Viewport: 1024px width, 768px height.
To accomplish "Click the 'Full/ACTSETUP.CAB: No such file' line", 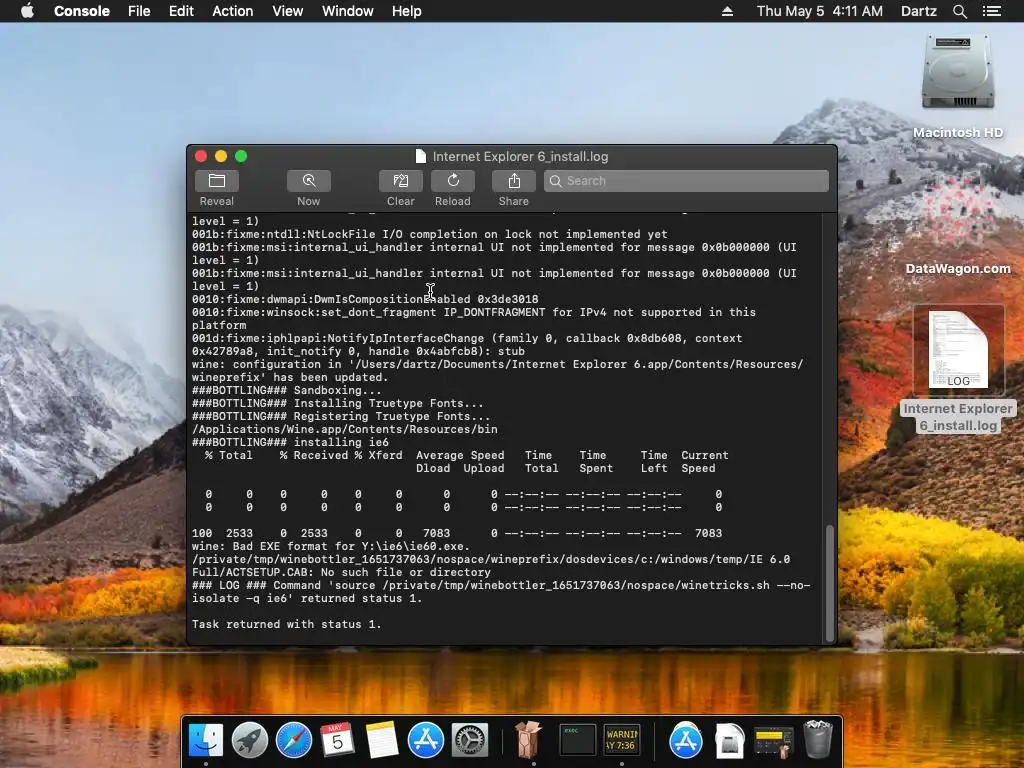I will [x=341, y=573].
